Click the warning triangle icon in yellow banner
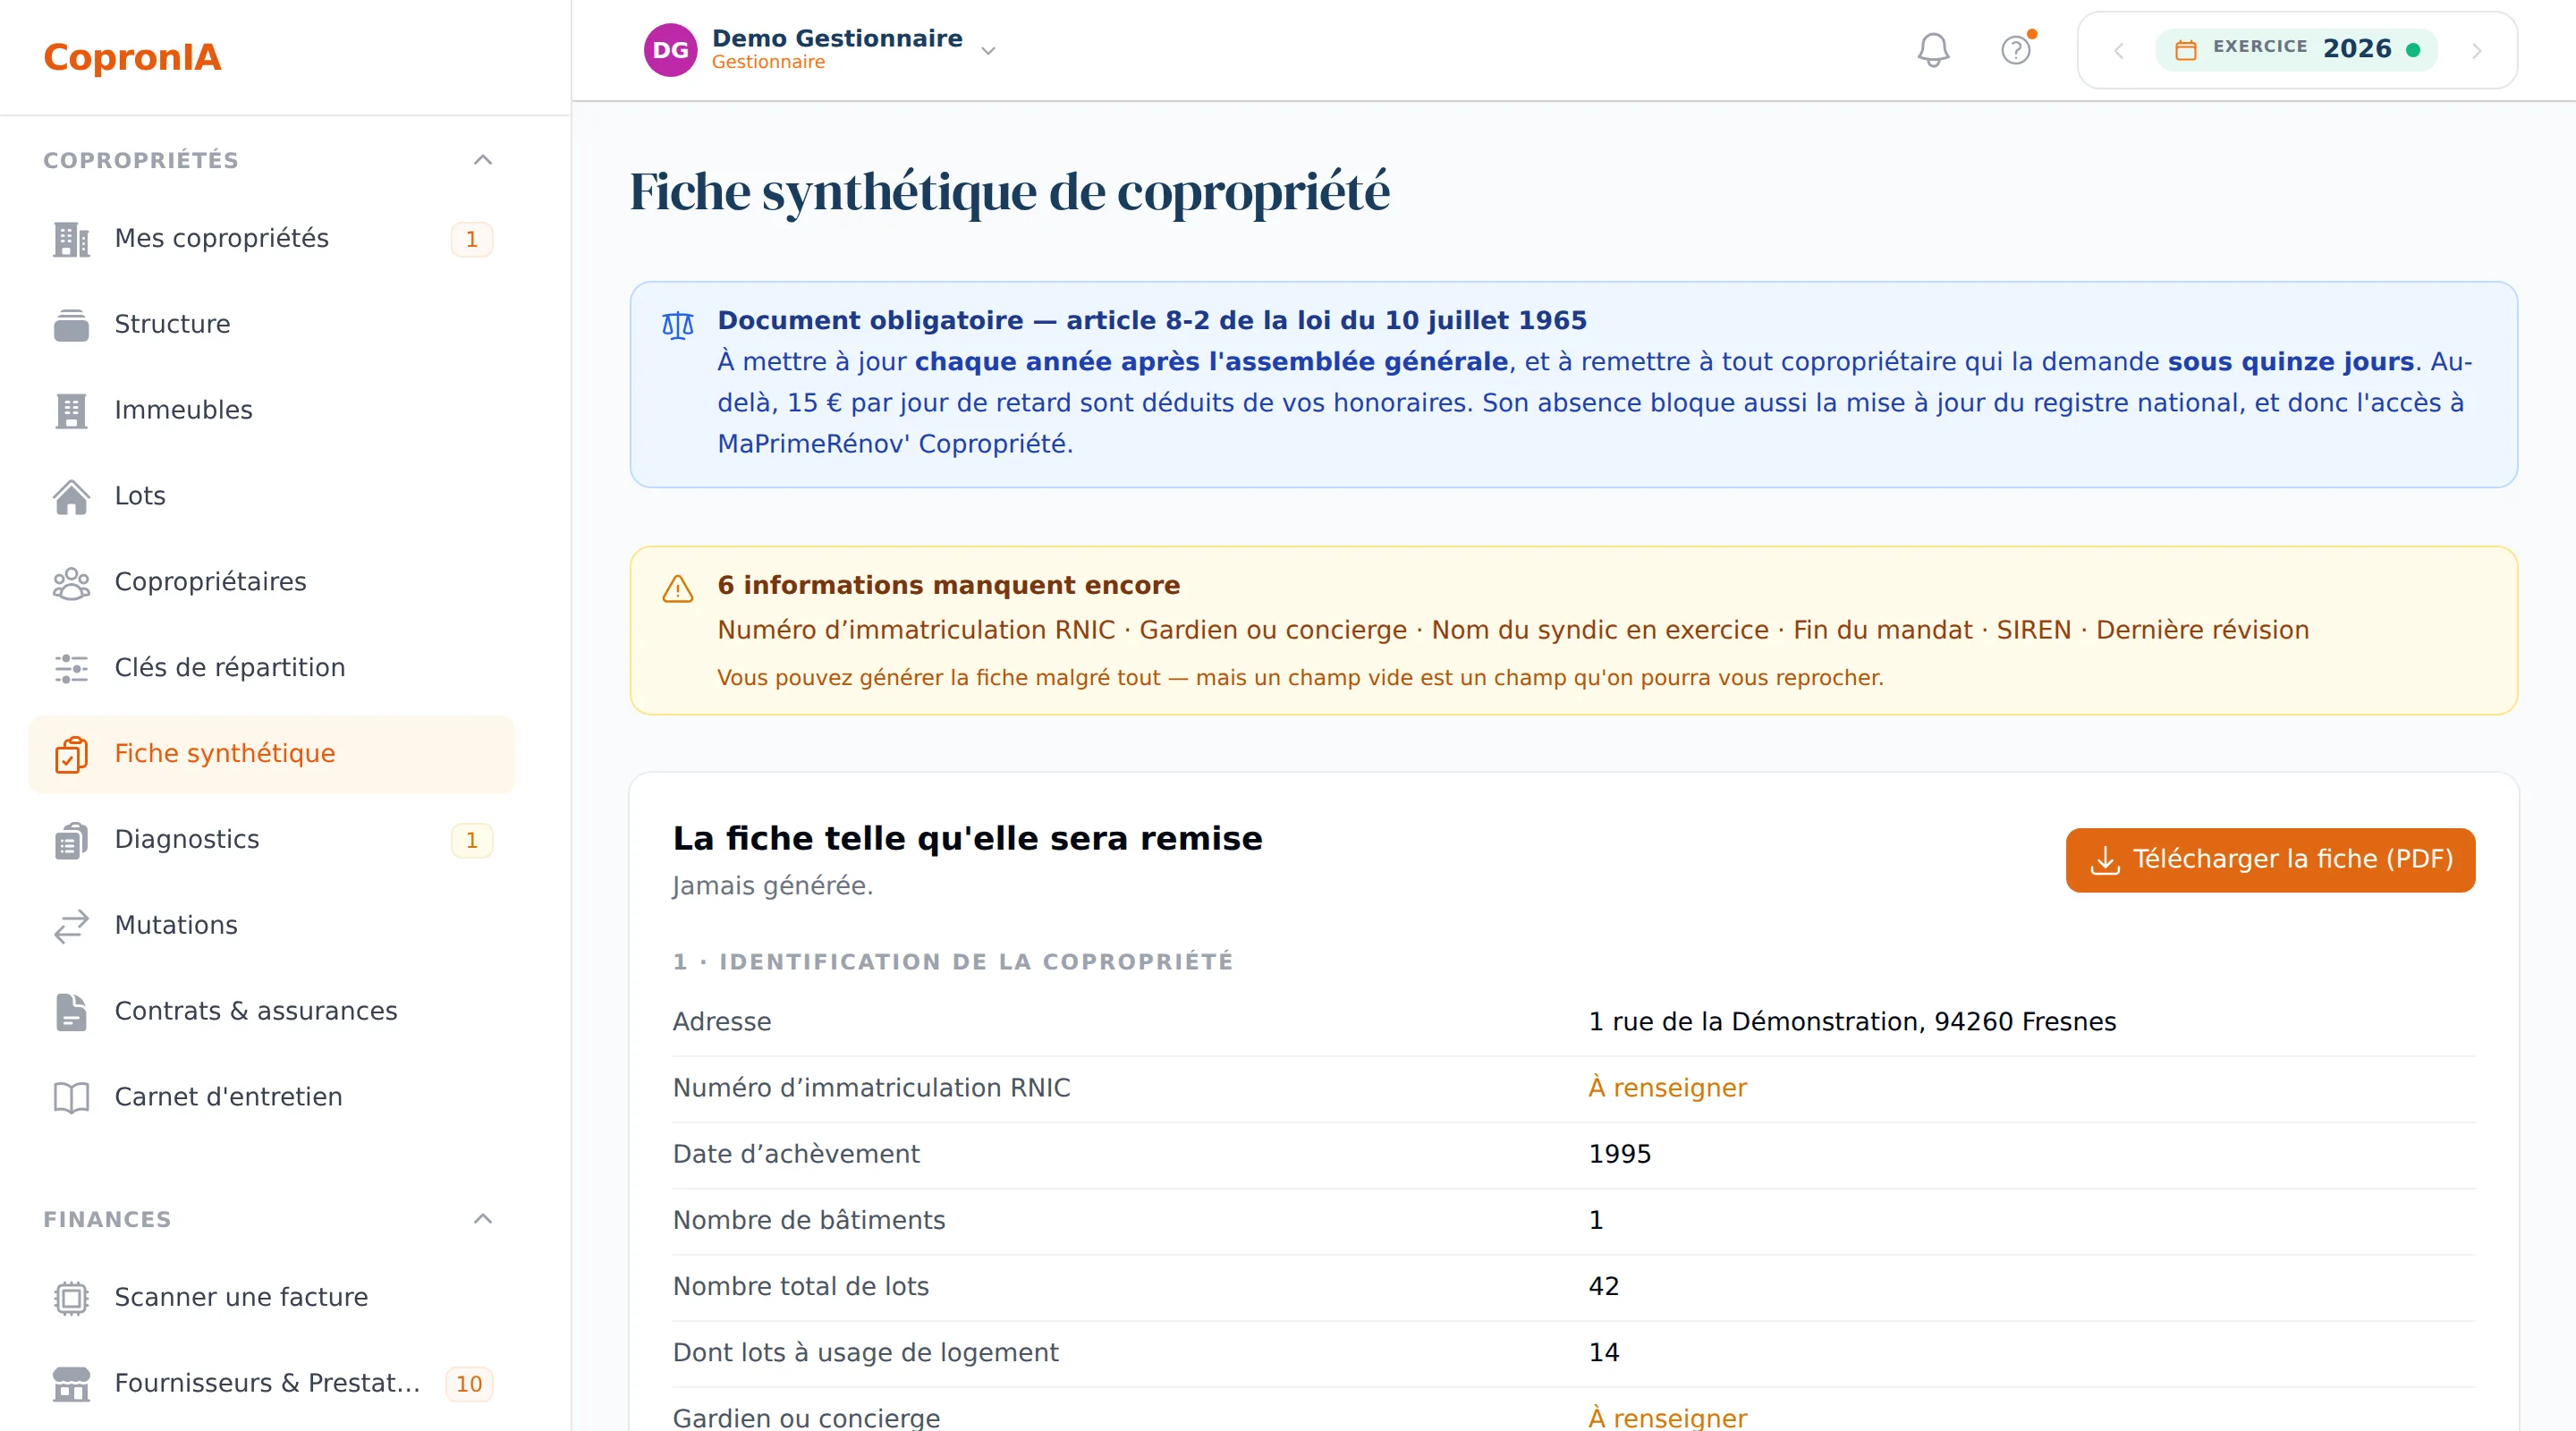The width and height of the screenshot is (2576, 1431). point(678,589)
